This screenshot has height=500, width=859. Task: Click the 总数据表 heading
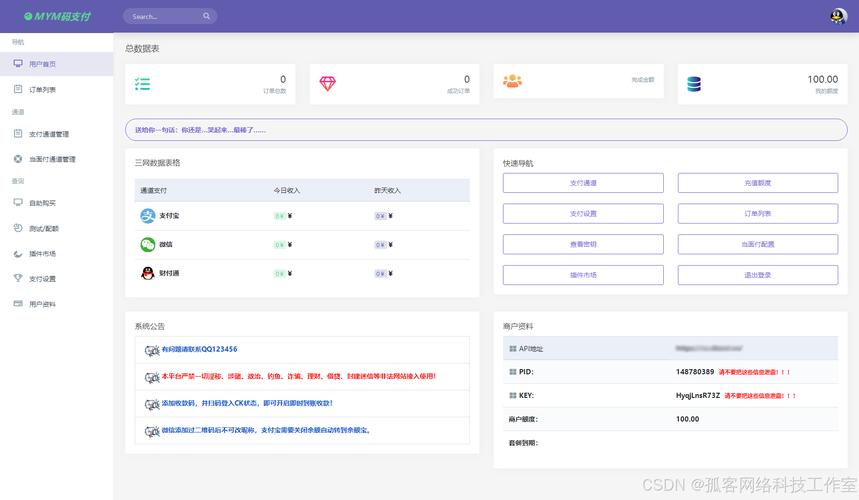pos(142,49)
